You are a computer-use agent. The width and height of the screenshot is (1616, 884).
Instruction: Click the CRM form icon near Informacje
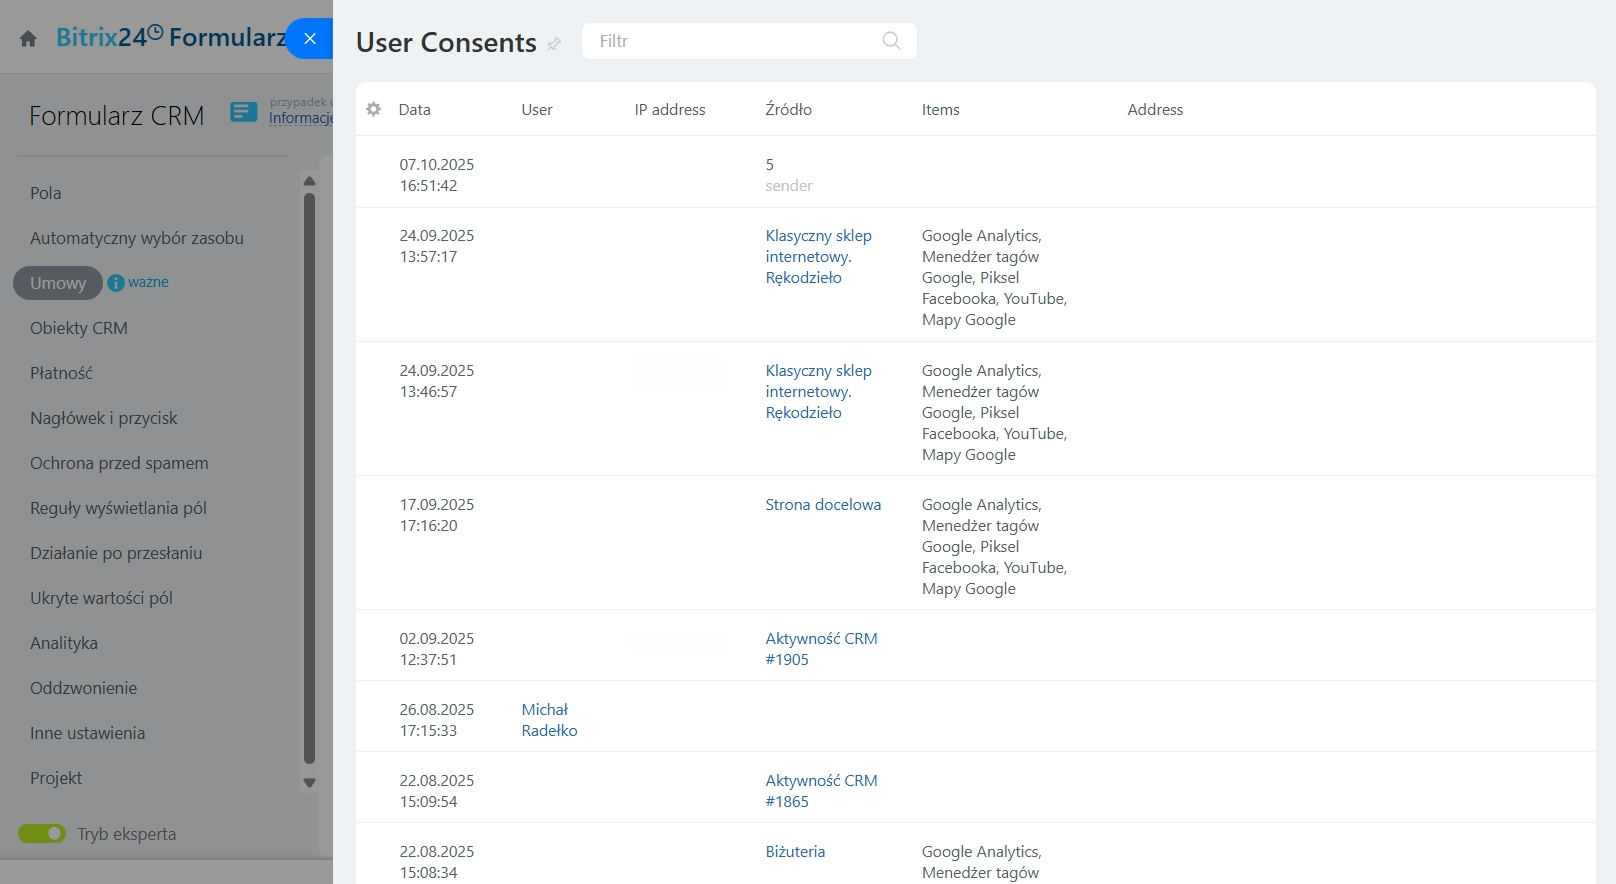coord(244,112)
